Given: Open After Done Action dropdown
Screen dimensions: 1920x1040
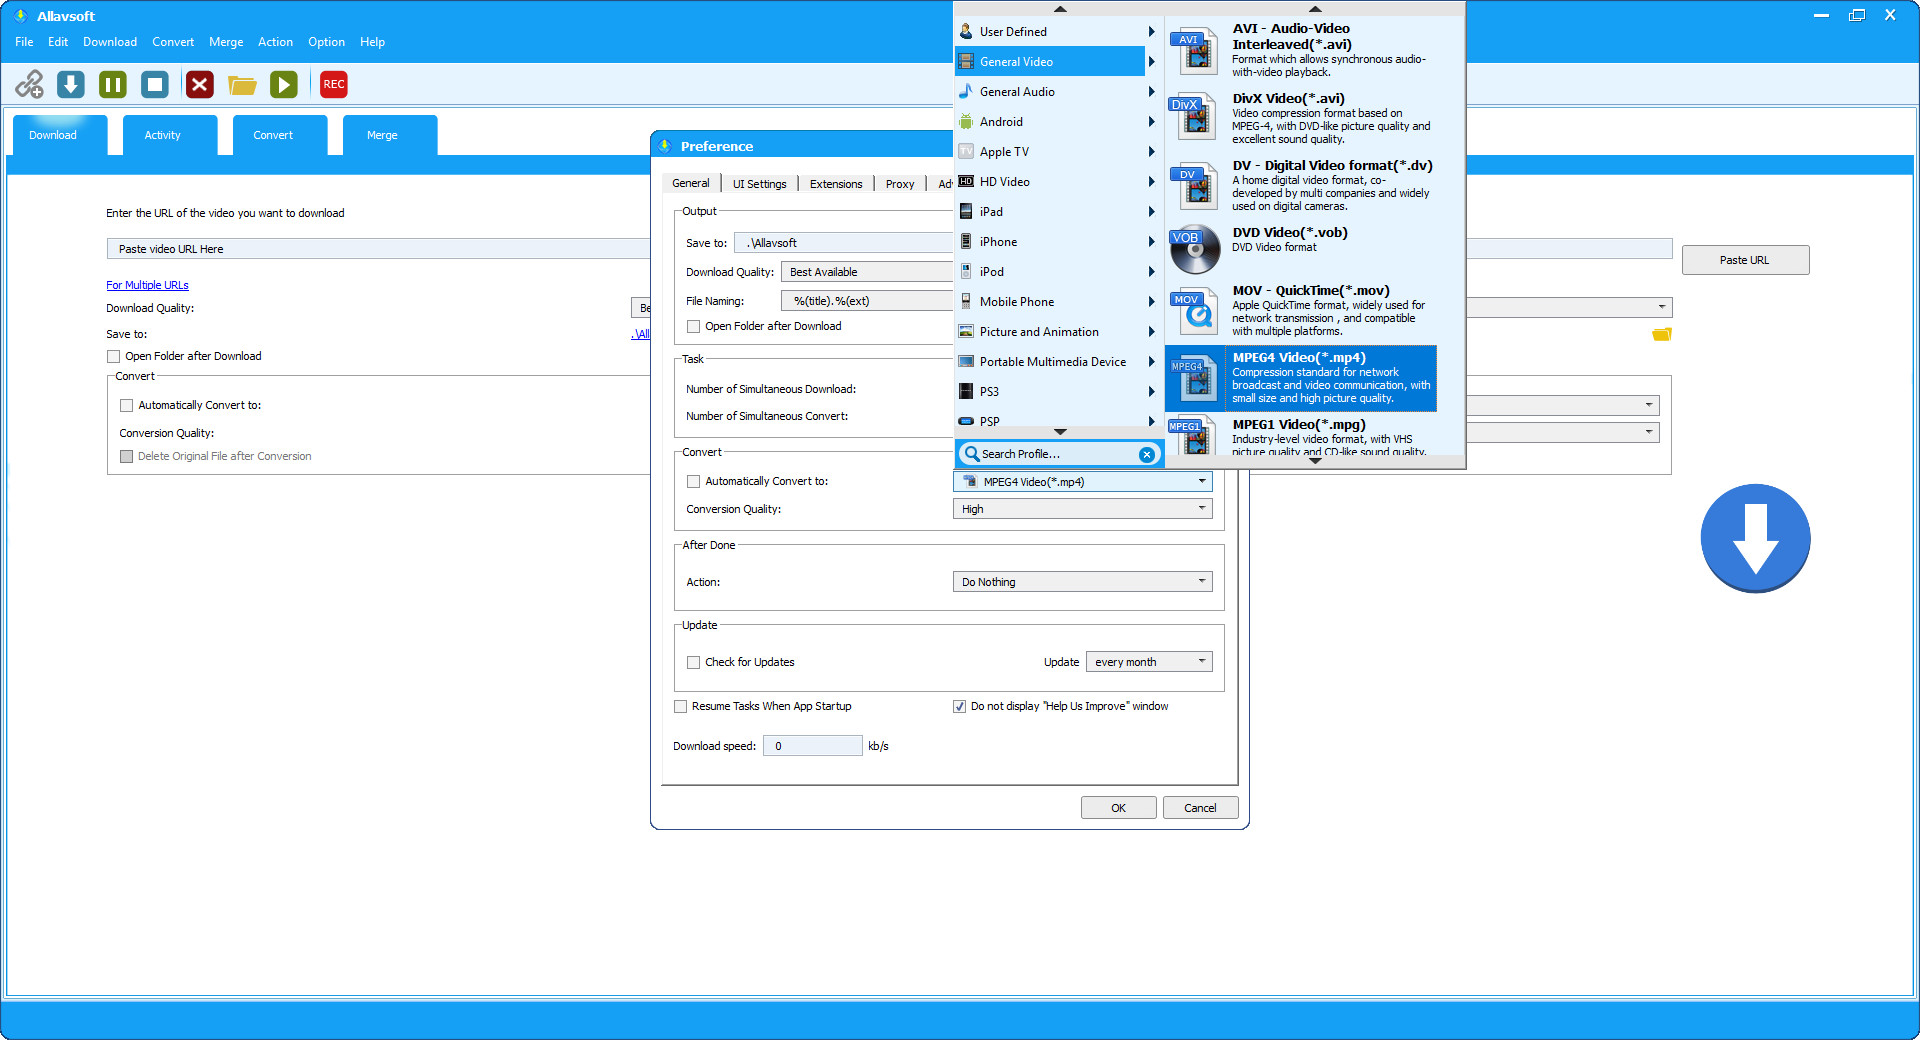Looking at the screenshot, I should [x=1082, y=582].
